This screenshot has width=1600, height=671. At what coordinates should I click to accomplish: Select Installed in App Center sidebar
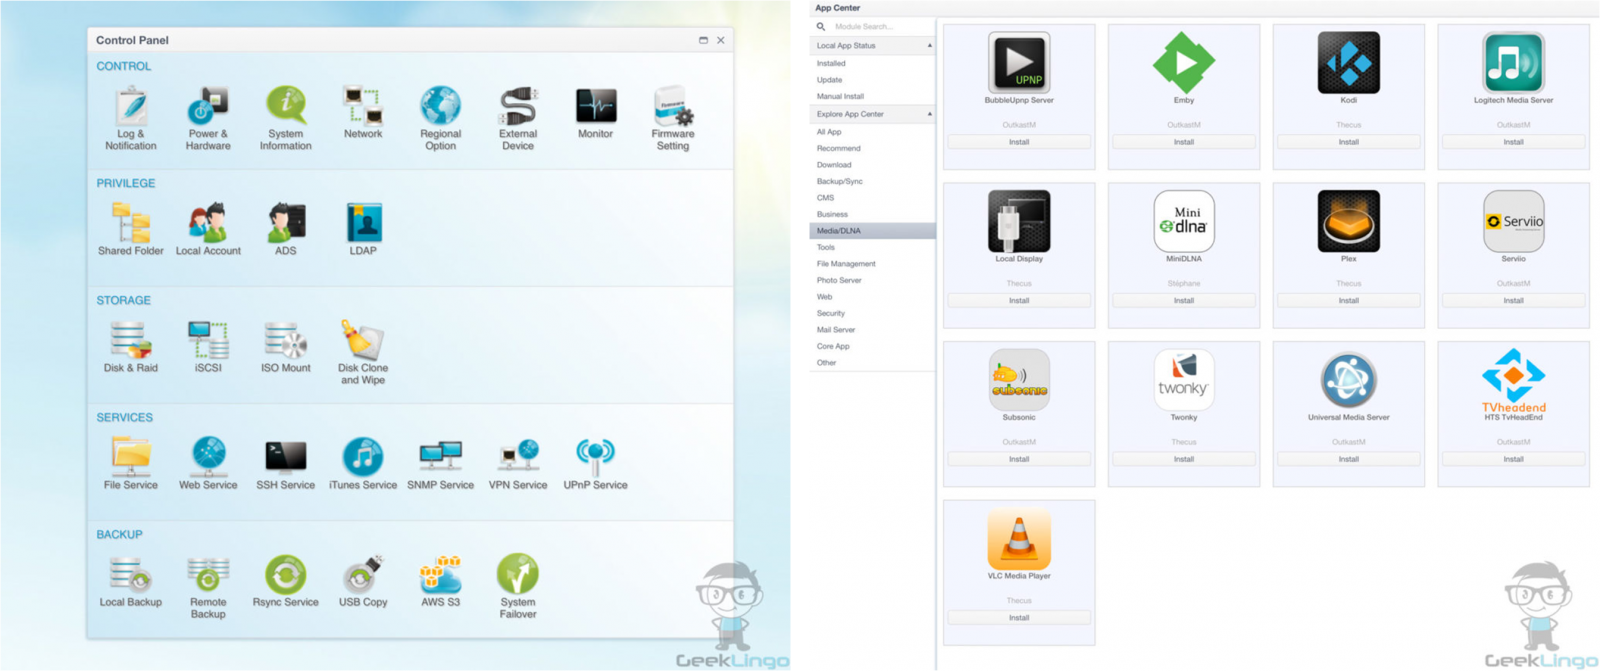coord(831,63)
